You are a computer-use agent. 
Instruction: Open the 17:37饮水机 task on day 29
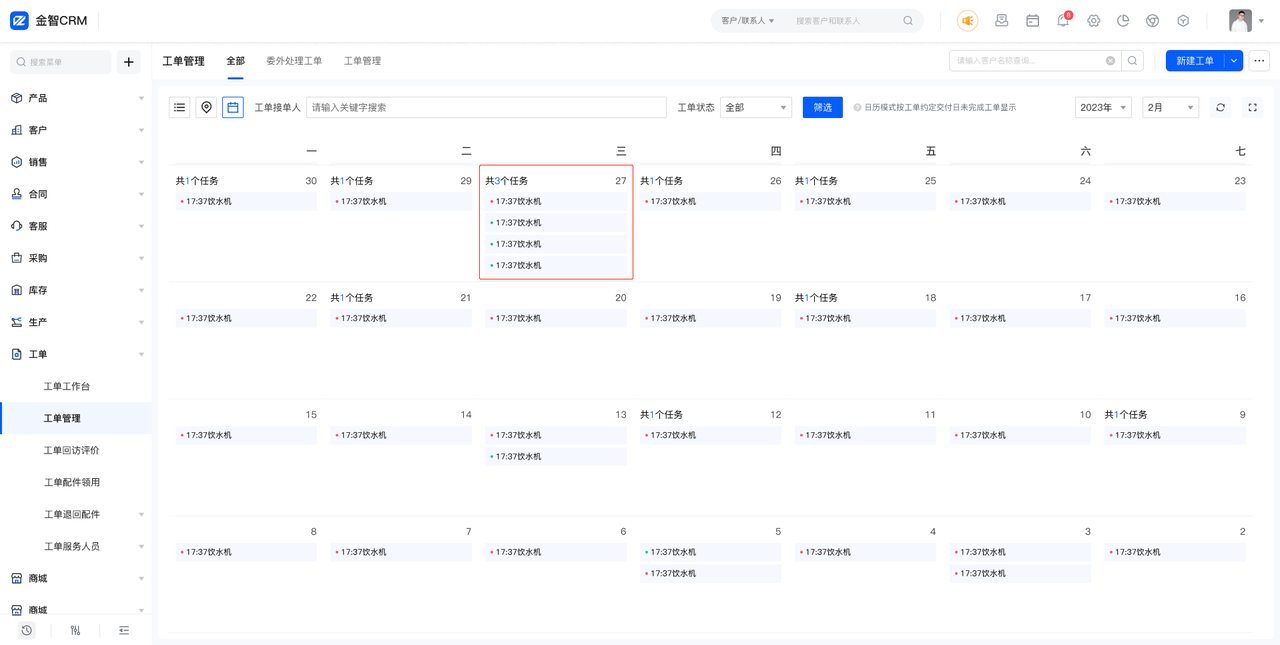[401, 202]
